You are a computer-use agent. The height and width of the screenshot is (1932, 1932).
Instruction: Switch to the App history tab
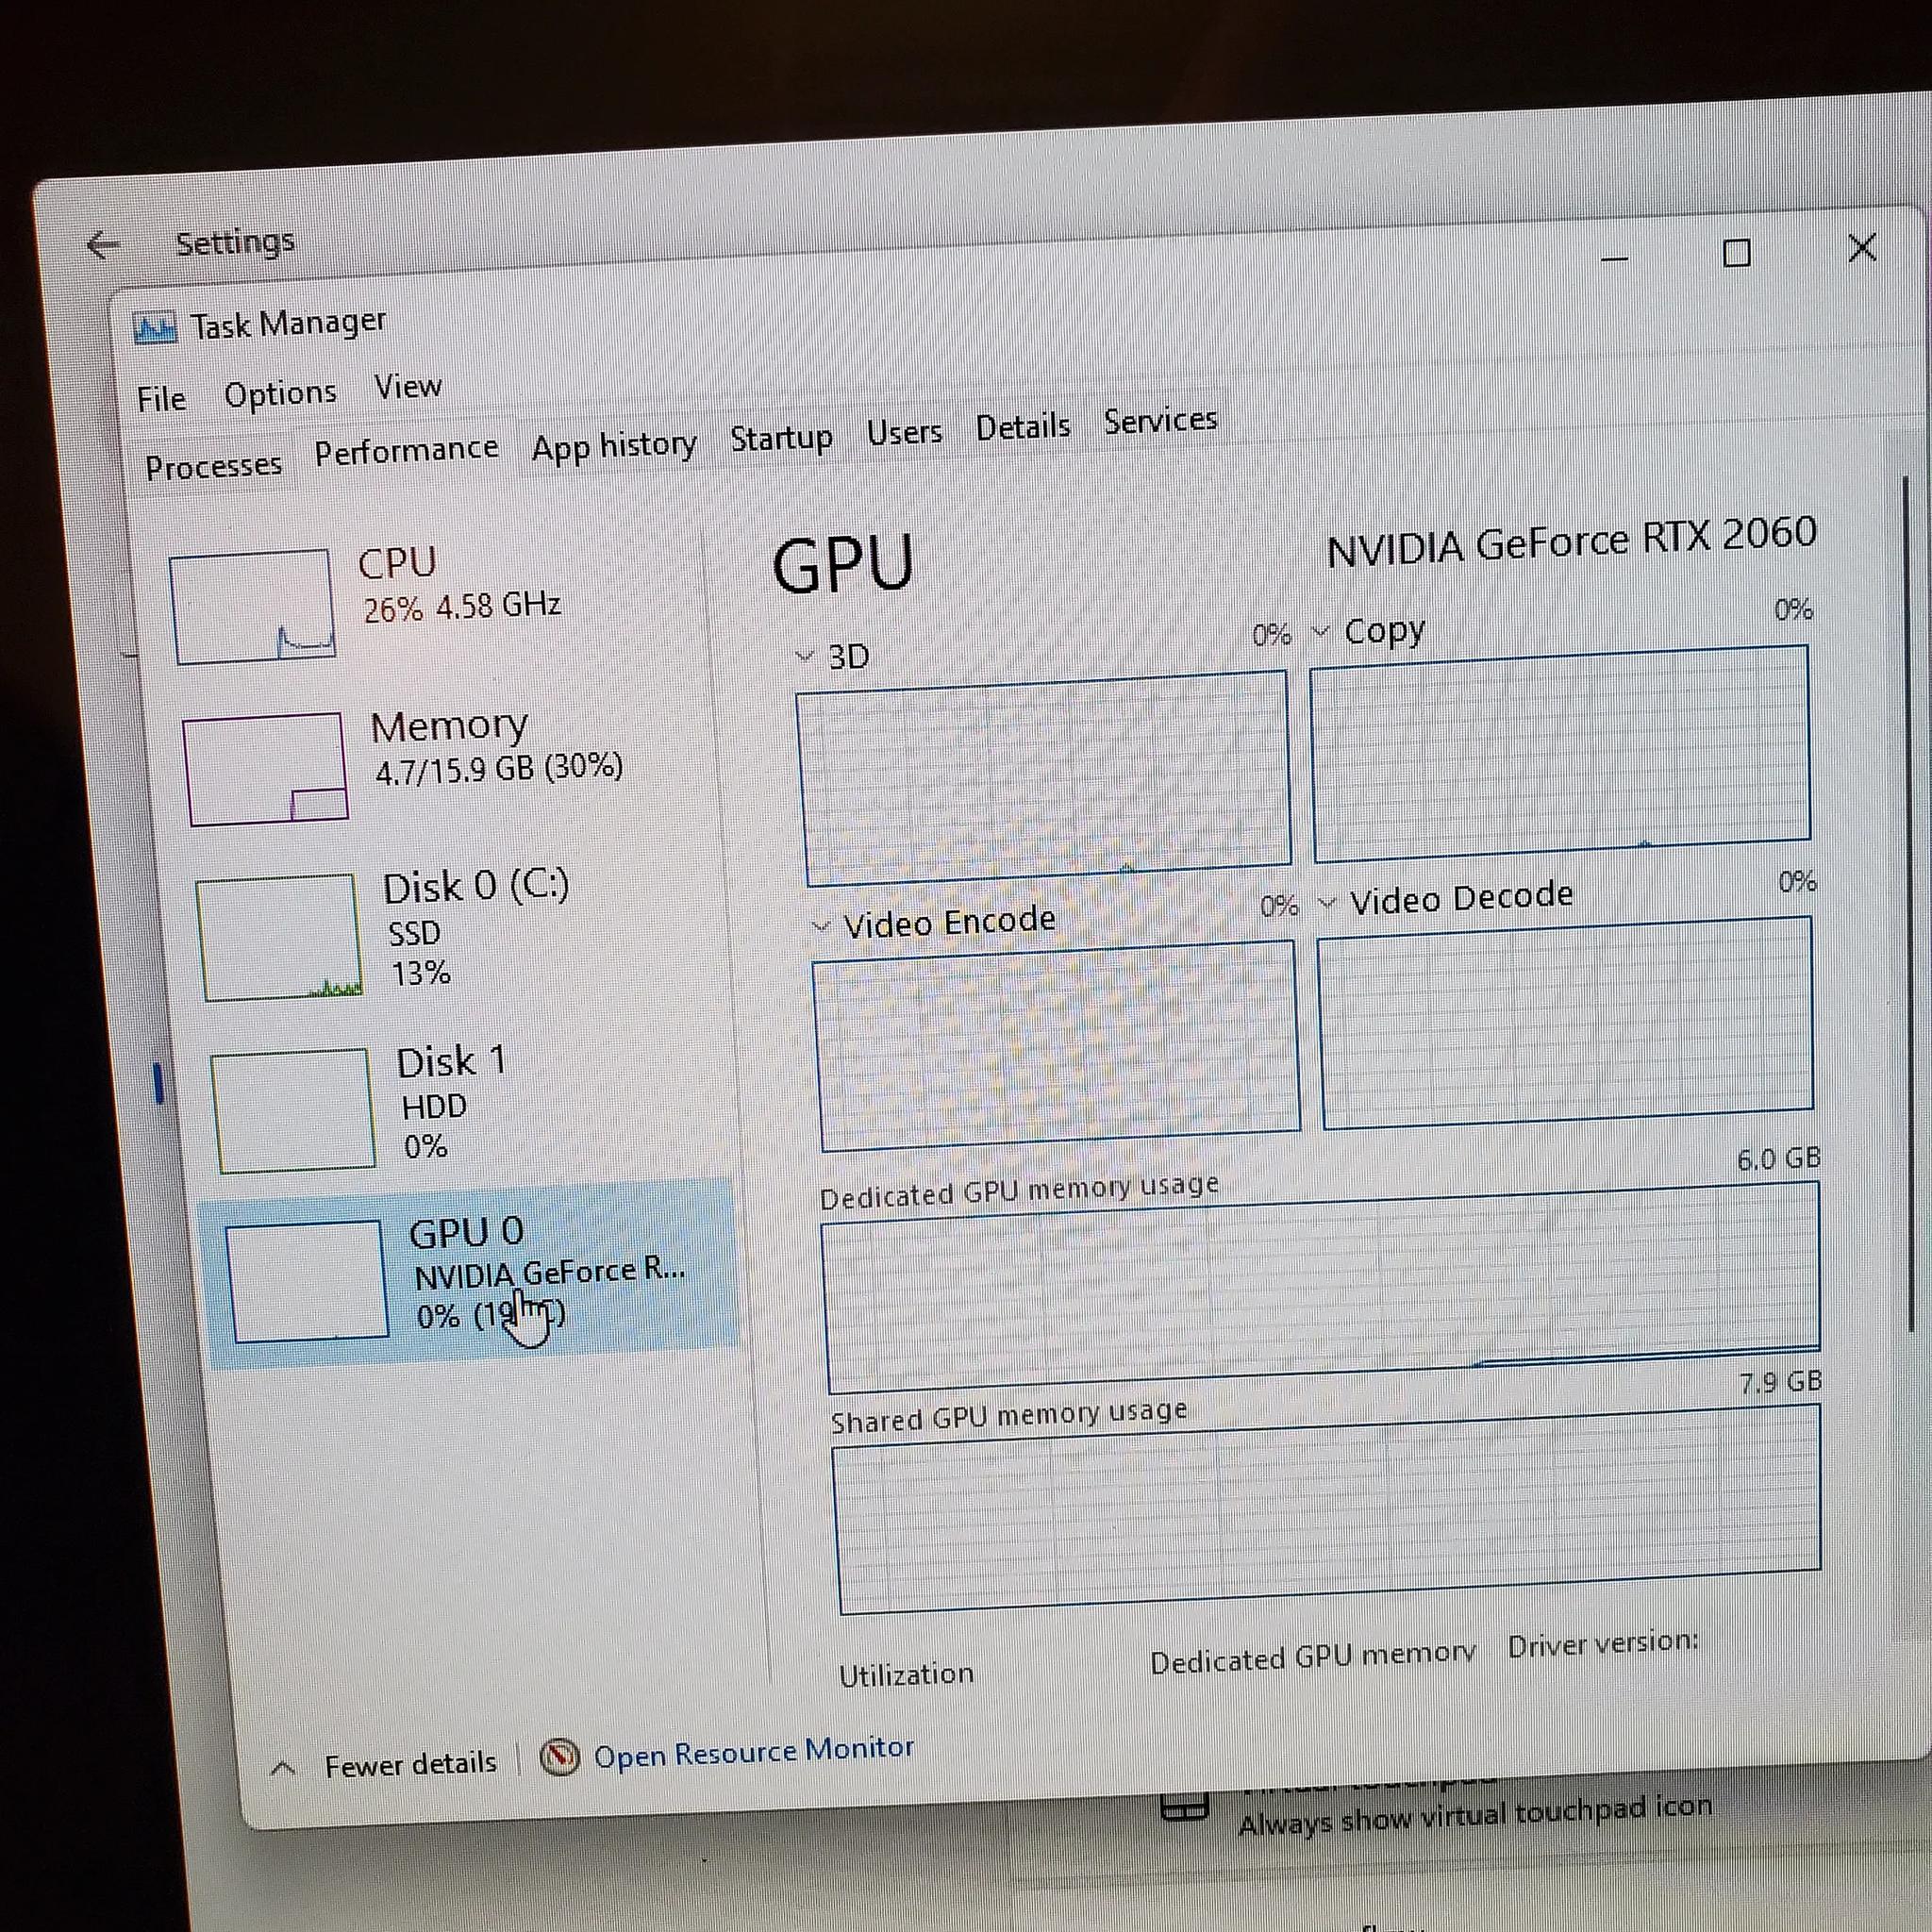614,444
